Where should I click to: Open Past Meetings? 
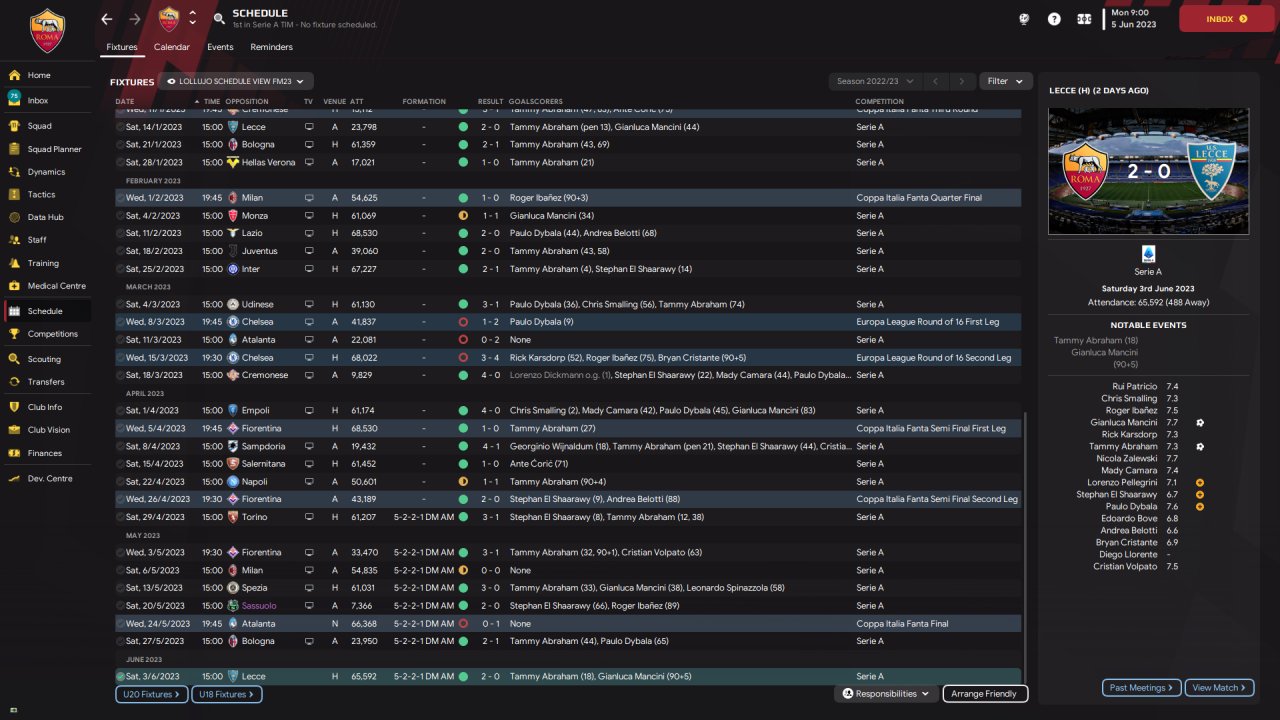(1141, 688)
